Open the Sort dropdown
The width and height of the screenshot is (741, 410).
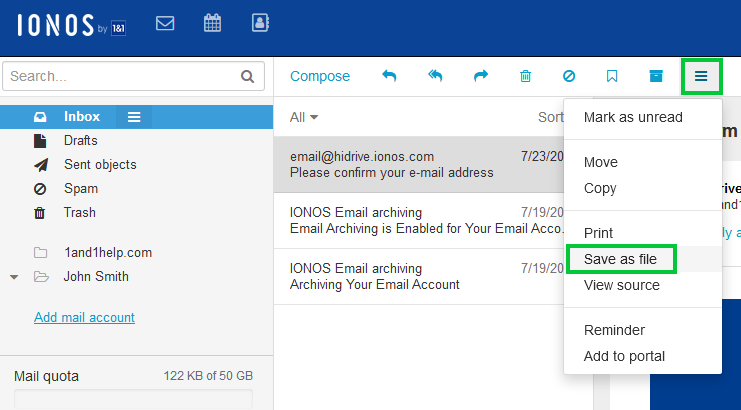click(551, 117)
